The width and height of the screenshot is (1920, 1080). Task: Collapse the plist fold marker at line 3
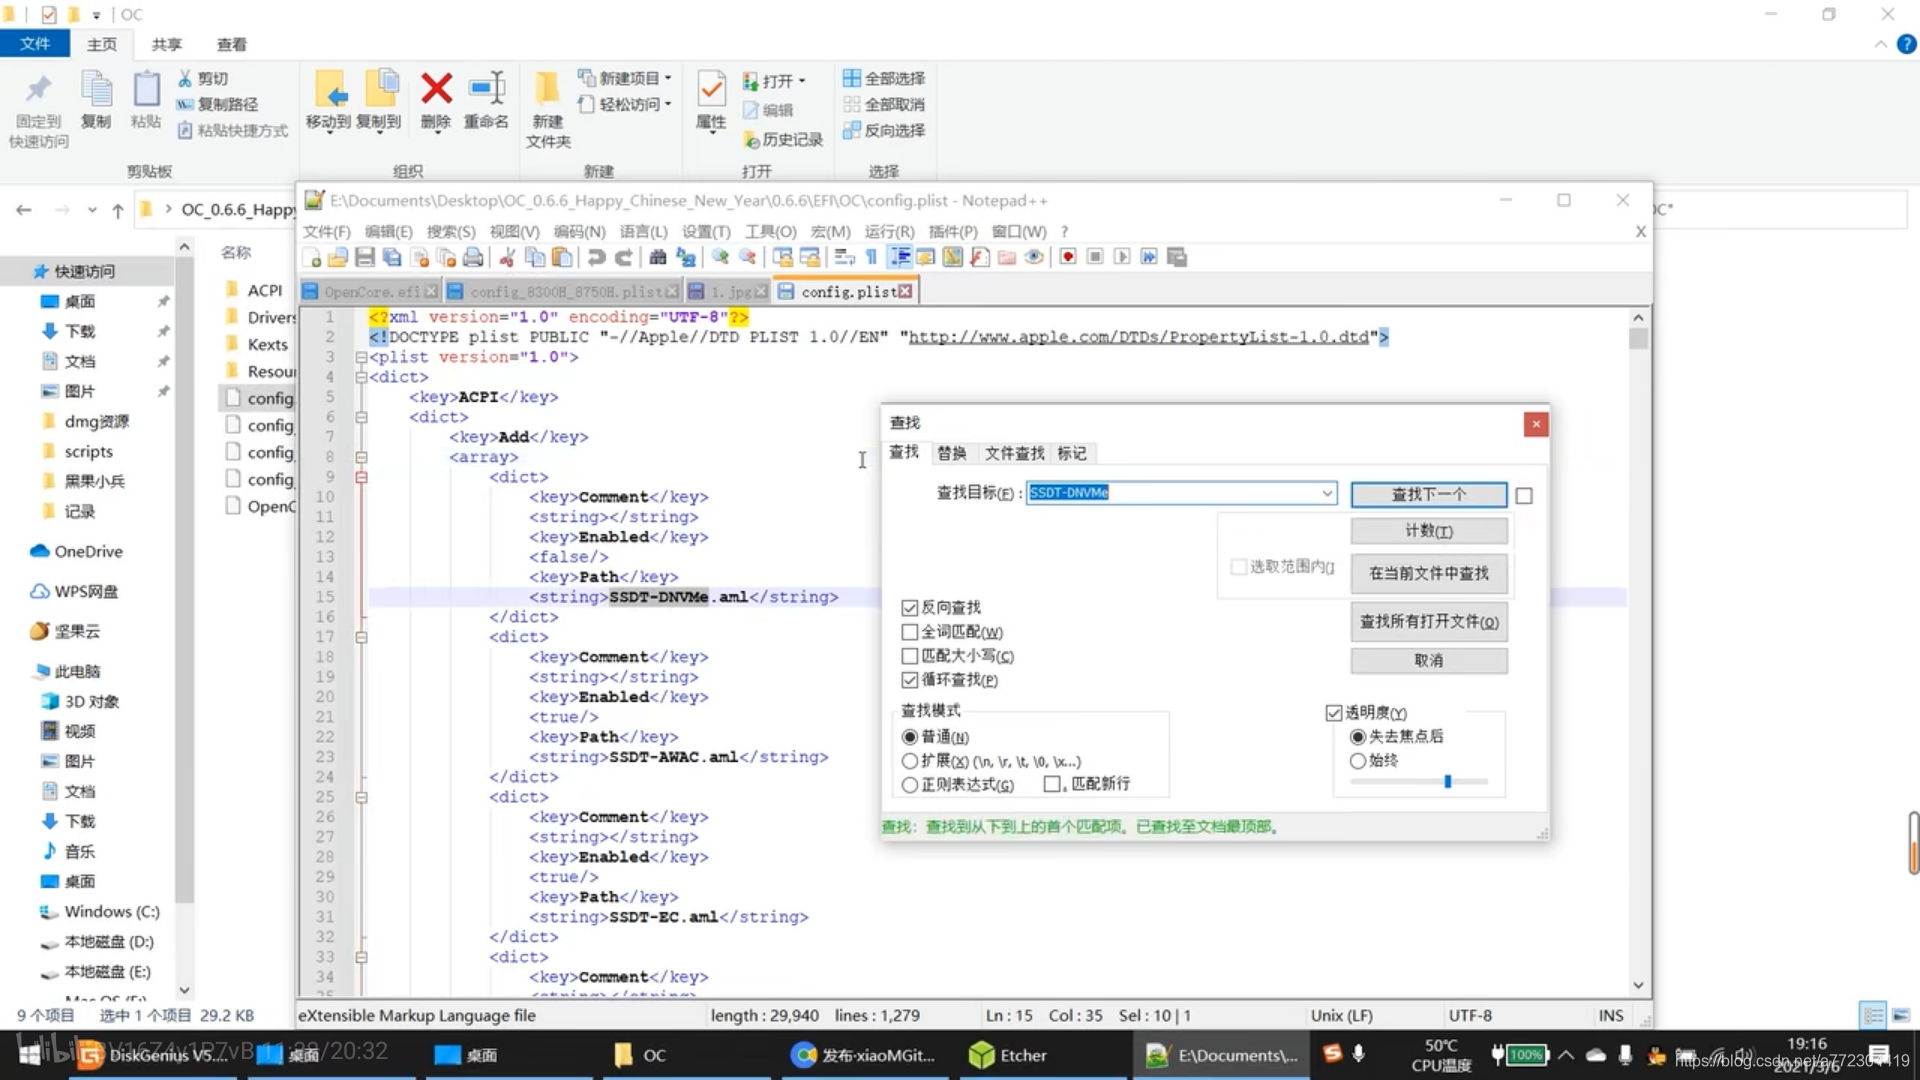[x=362, y=357]
